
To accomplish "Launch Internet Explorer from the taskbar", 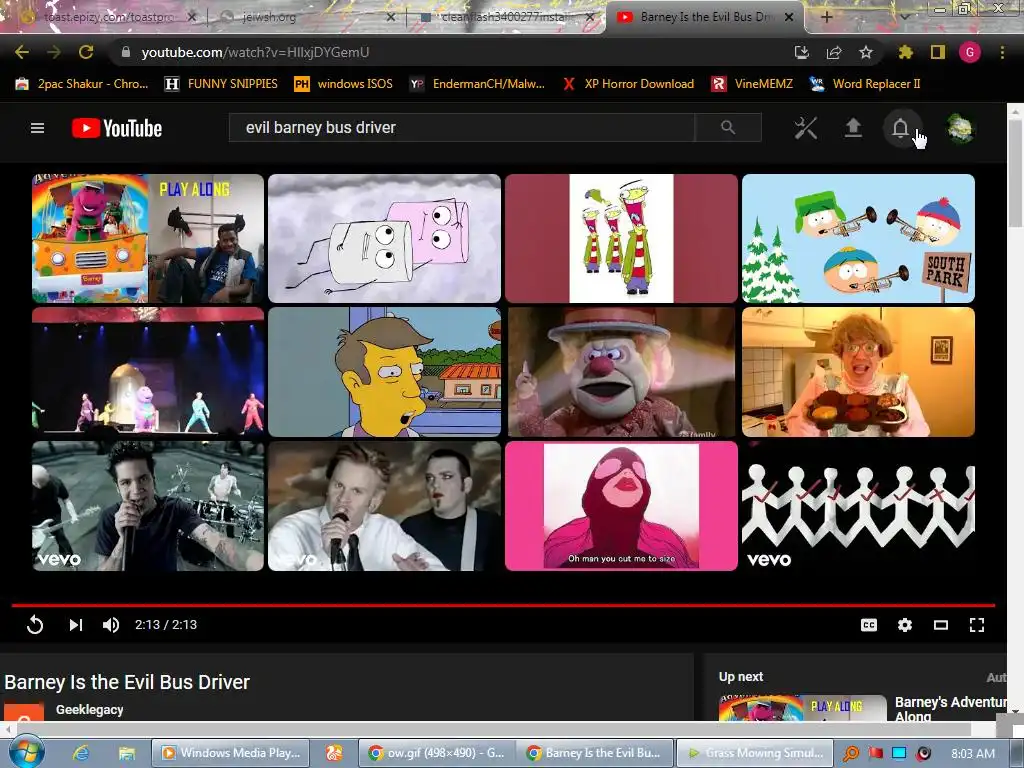I will [x=82, y=753].
